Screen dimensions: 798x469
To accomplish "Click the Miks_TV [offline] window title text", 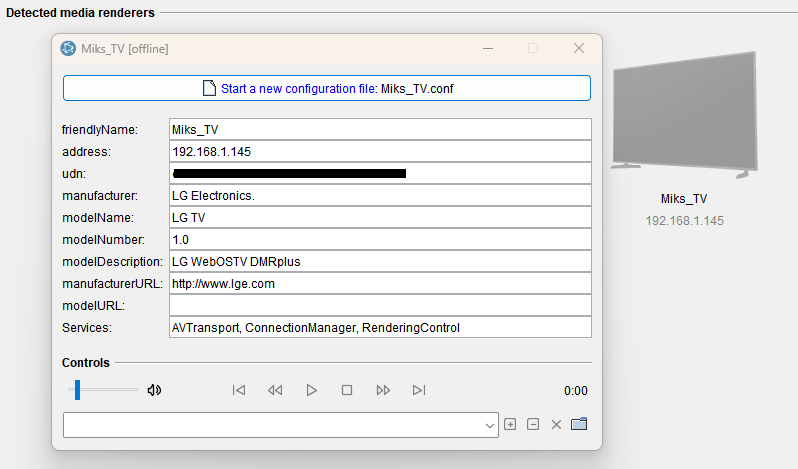I will pos(125,49).
